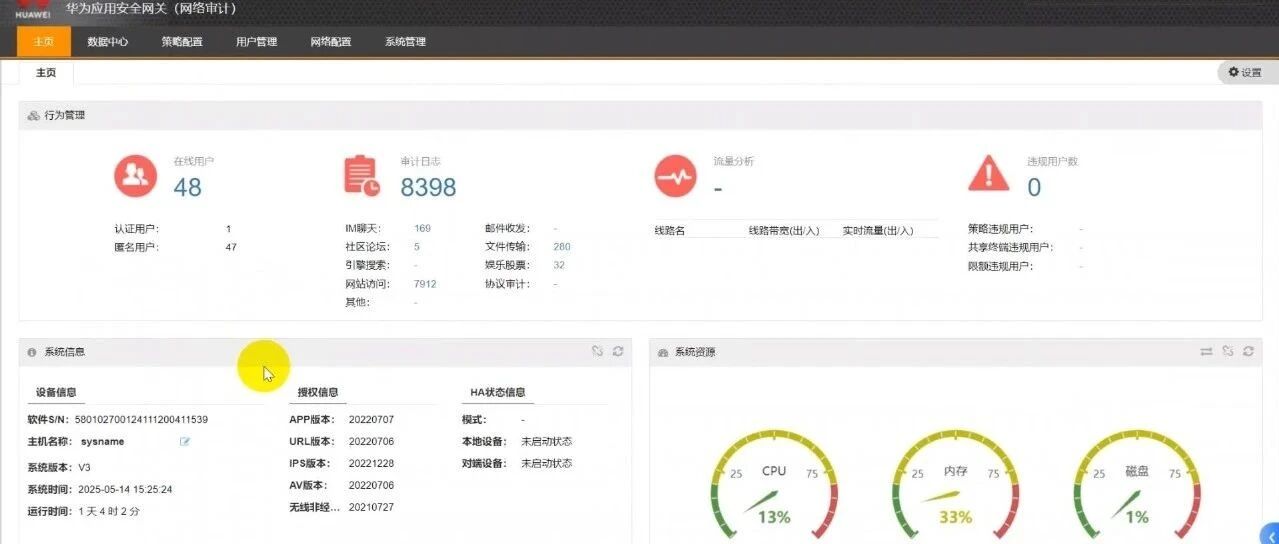Image resolution: width=1279 pixels, height=544 pixels.
Task: Click the 共享终端违规用户 label
Action: coord(1010,247)
